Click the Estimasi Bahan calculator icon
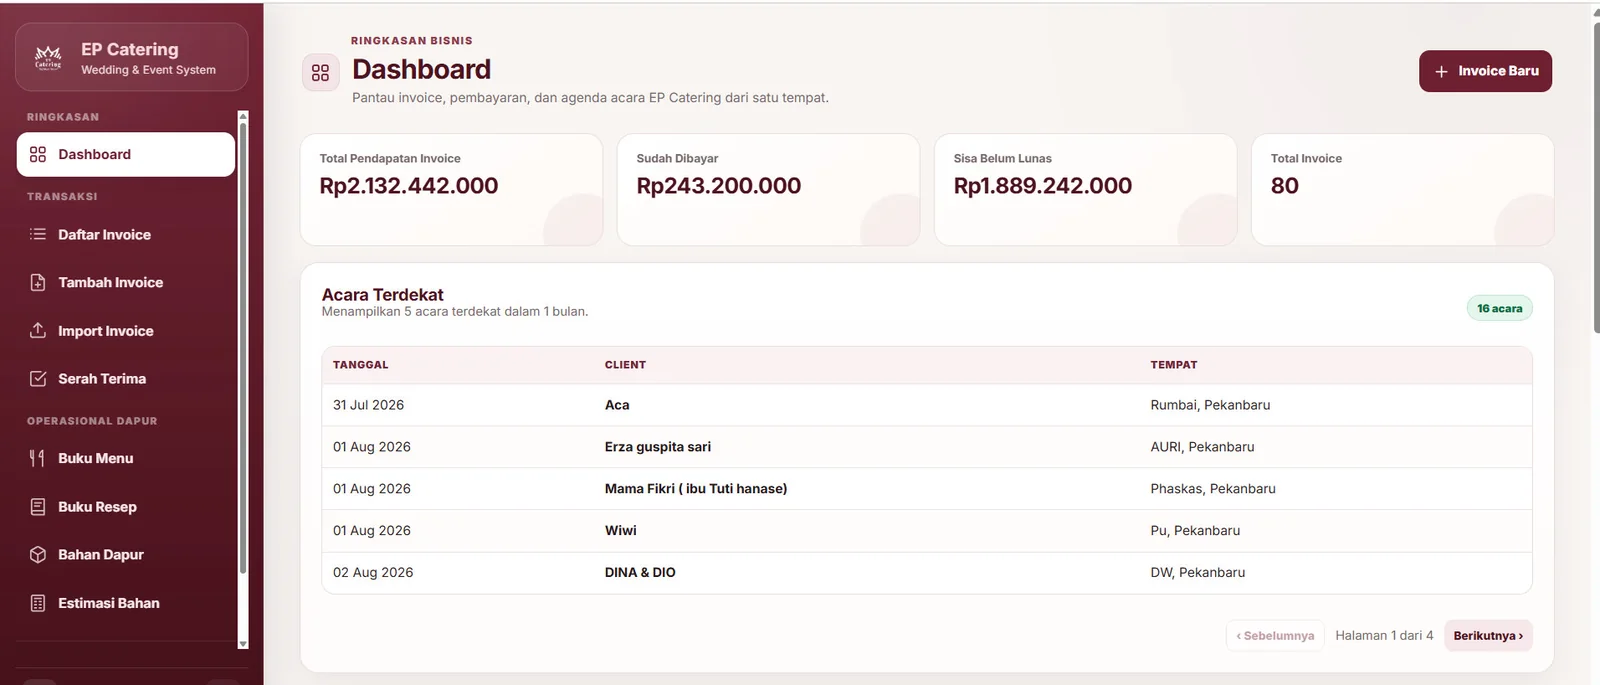The width and height of the screenshot is (1600, 685). coord(38,603)
